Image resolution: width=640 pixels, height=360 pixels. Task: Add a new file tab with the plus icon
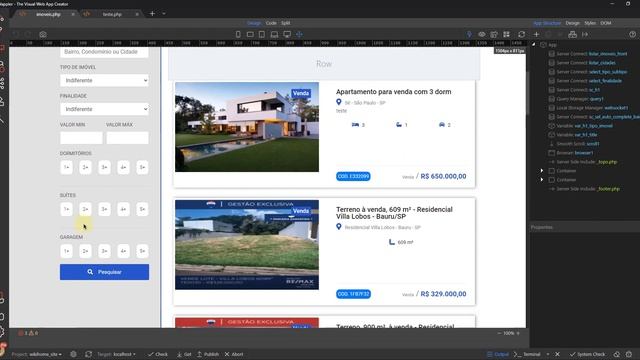click(x=152, y=13)
